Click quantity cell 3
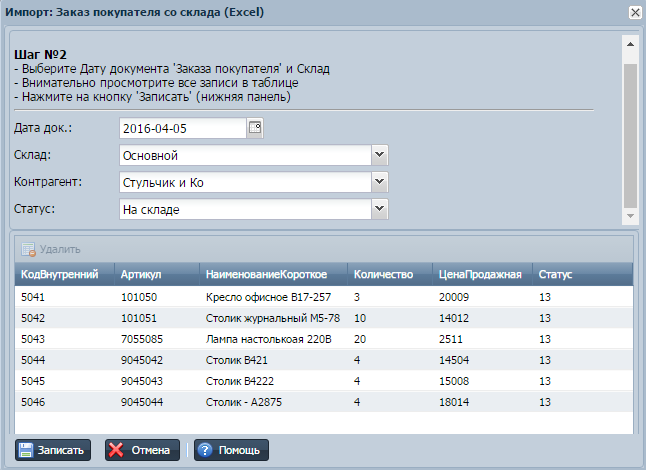 pyautogui.click(x=390, y=297)
